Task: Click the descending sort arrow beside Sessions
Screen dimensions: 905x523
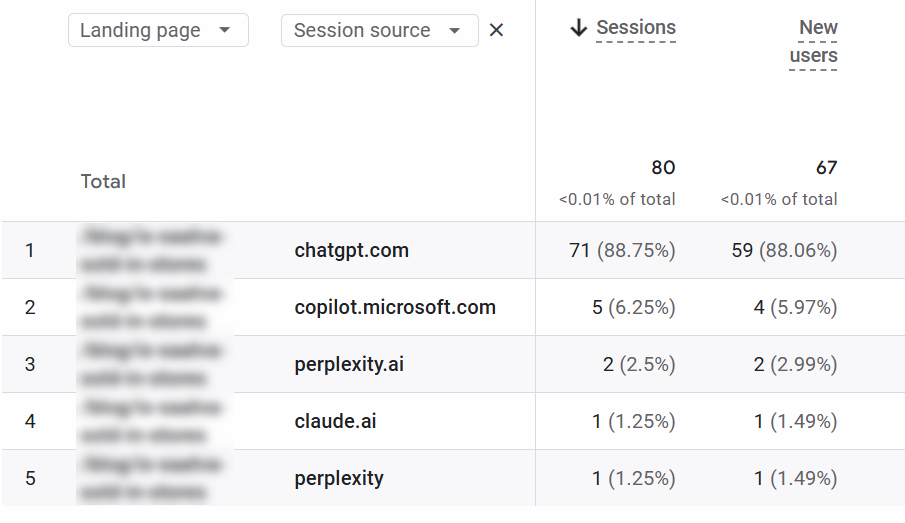Action: tap(578, 28)
